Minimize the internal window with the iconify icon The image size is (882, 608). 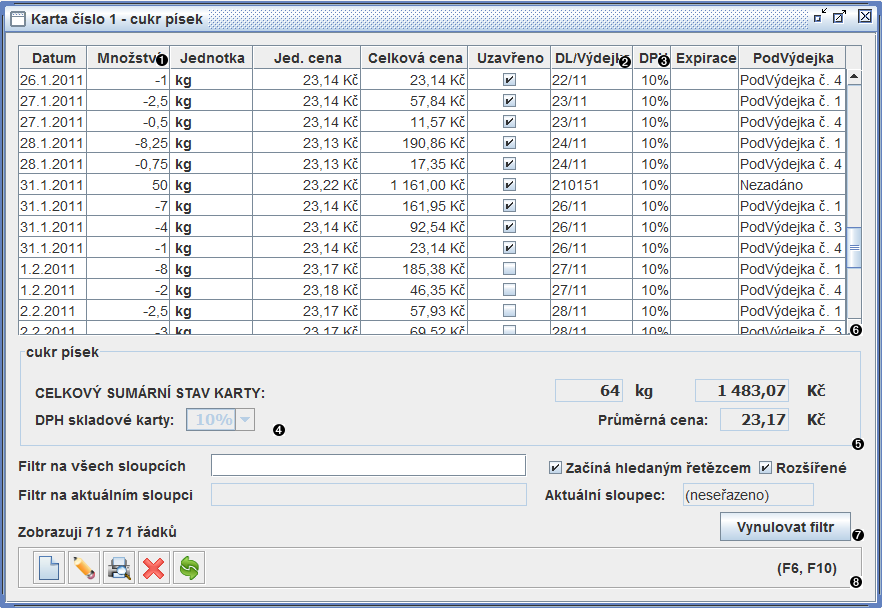821,16
